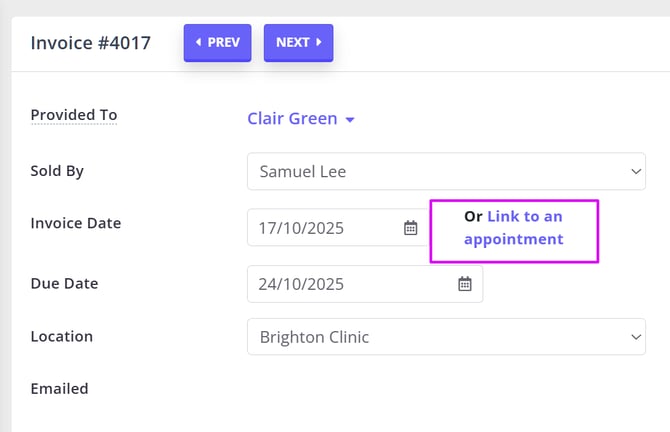Select the Clair Green client name
670x432 pixels.
pos(292,119)
